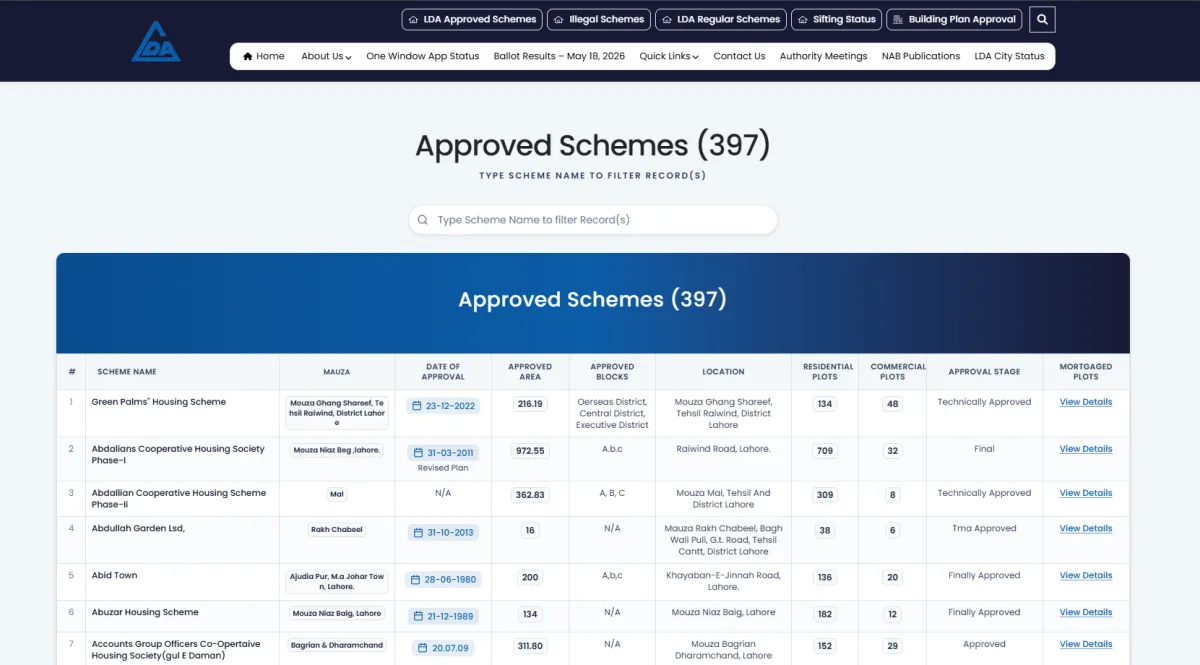Go to Home in navigation bar
The height and width of the screenshot is (665, 1200).
pyautogui.click(x=264, y=56)
